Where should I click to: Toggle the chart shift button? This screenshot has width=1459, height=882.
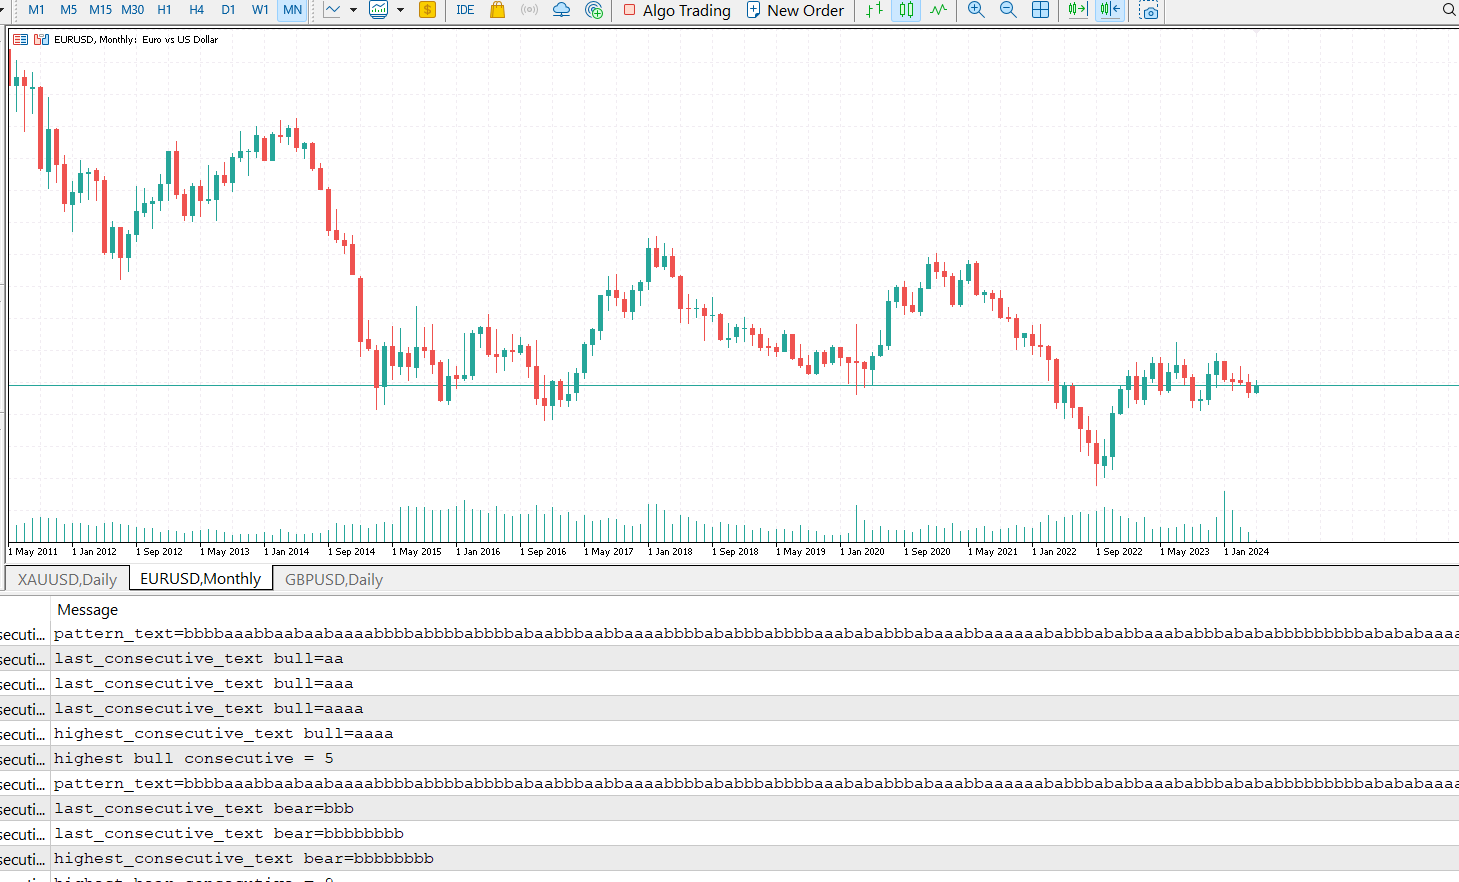(x=1110, y=11)
